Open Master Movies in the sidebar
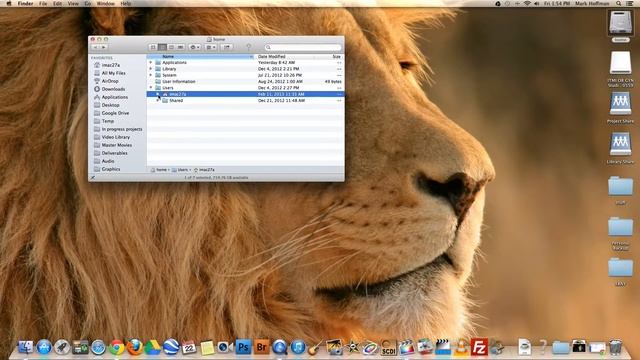This screenshot has height=360, width=640. 113,145
